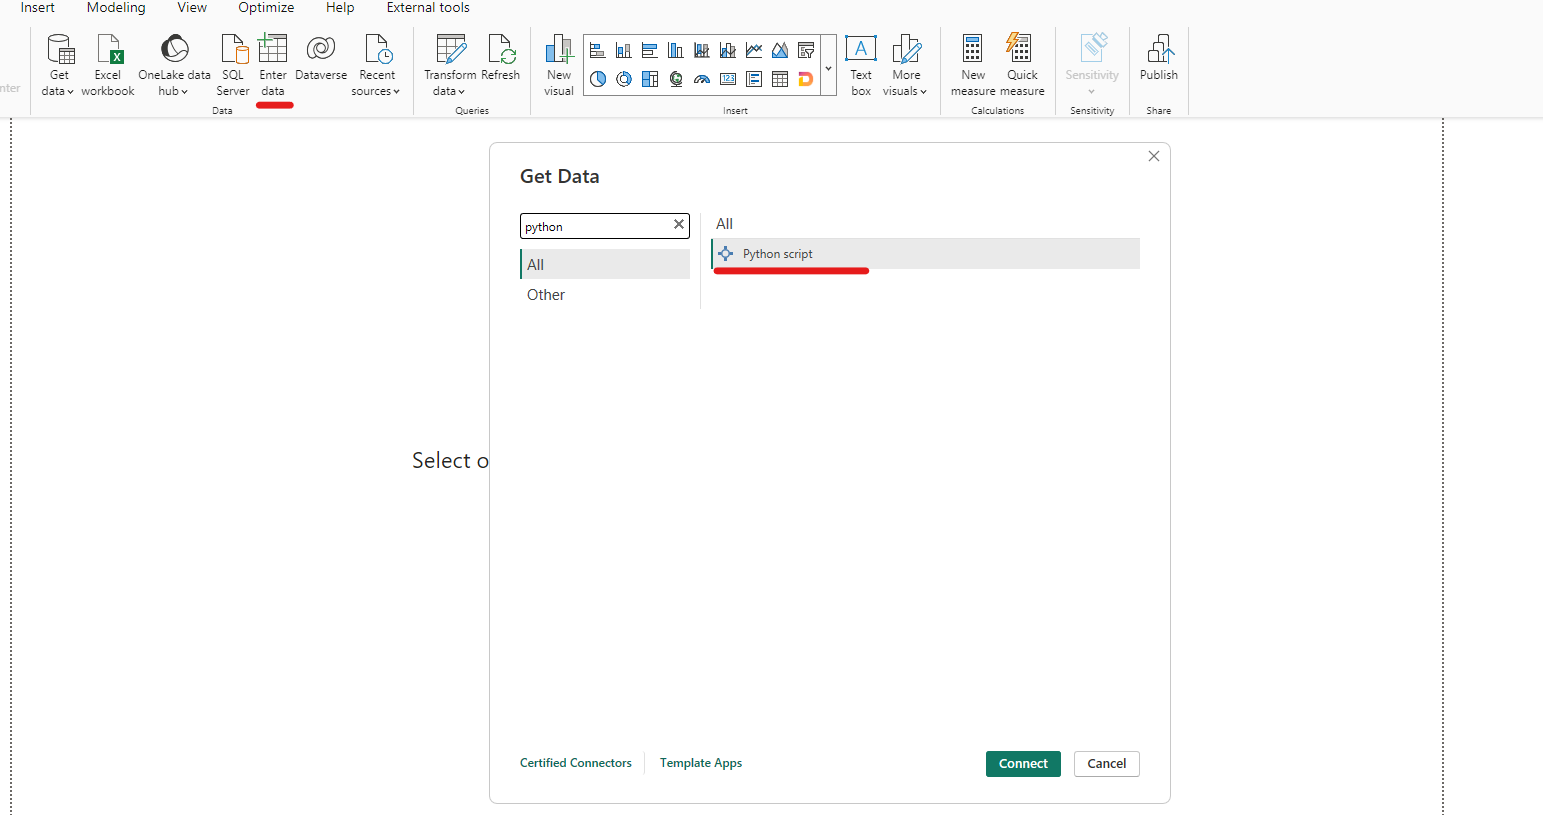The width and height of the screenshot is (1543, 815).
Task: Click the Quick measure icon
Action: click(1022, 66)
